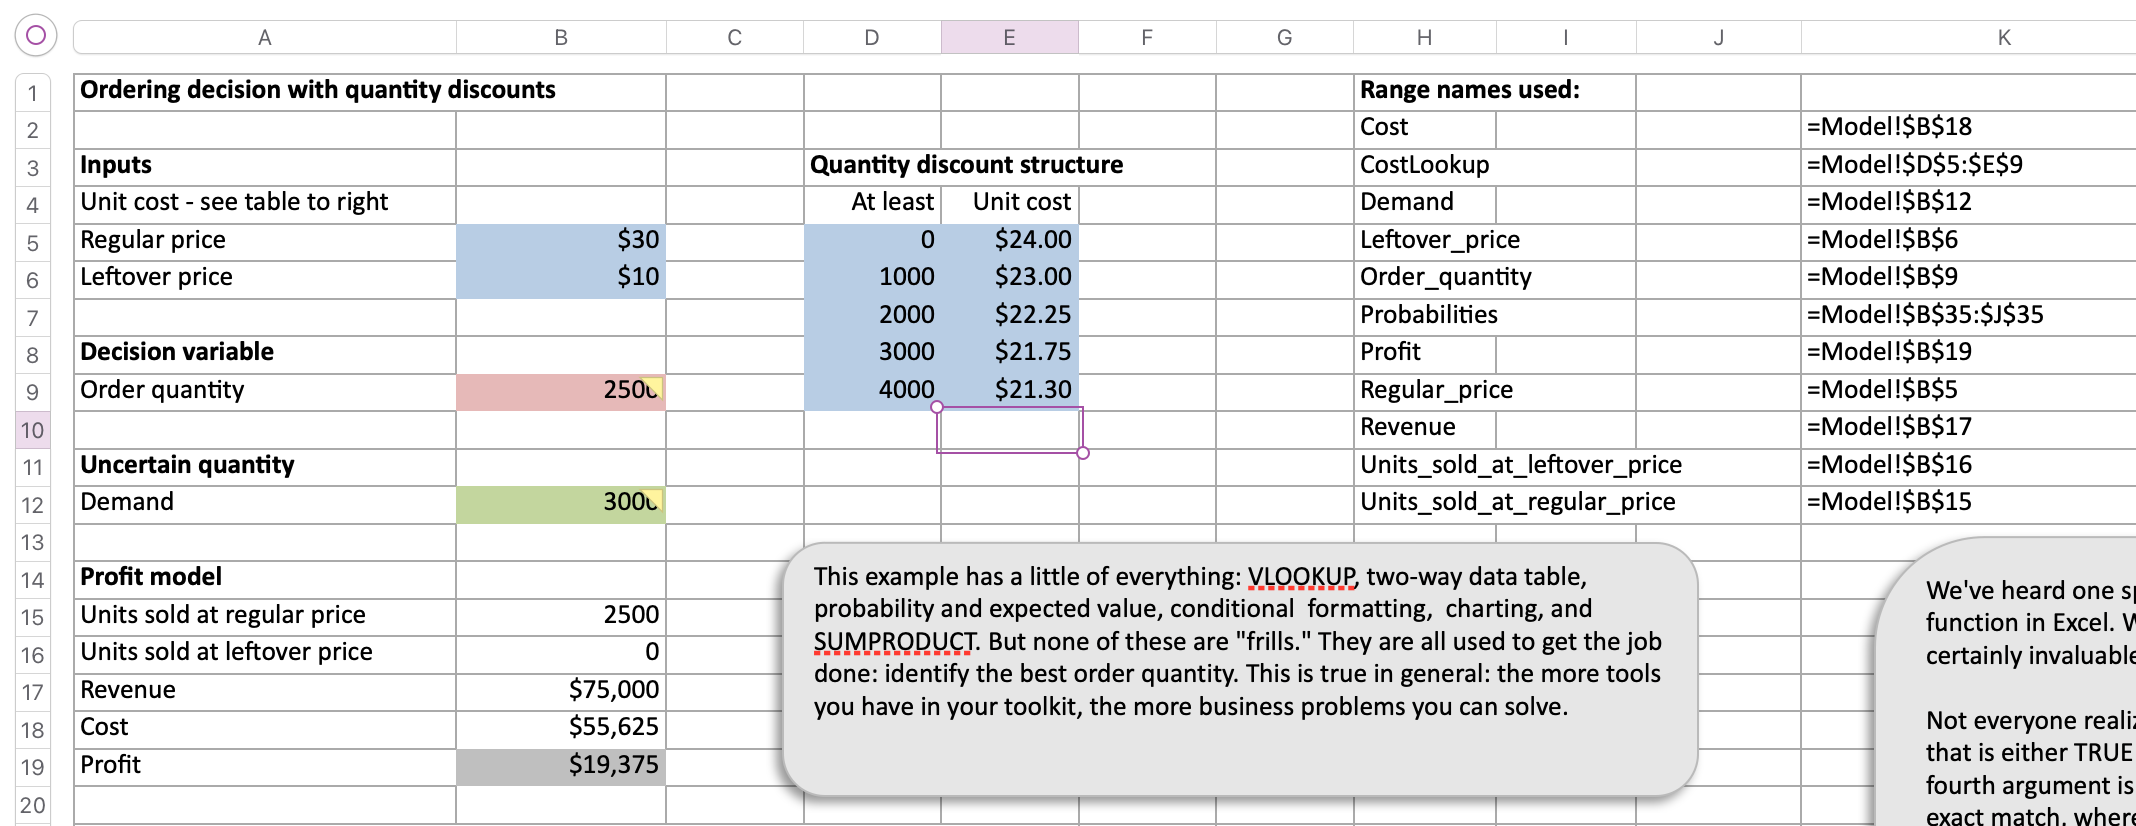The image size is (2136, 826).
Task: Click unit cost cell $23.00
Action: (1010, 279)
